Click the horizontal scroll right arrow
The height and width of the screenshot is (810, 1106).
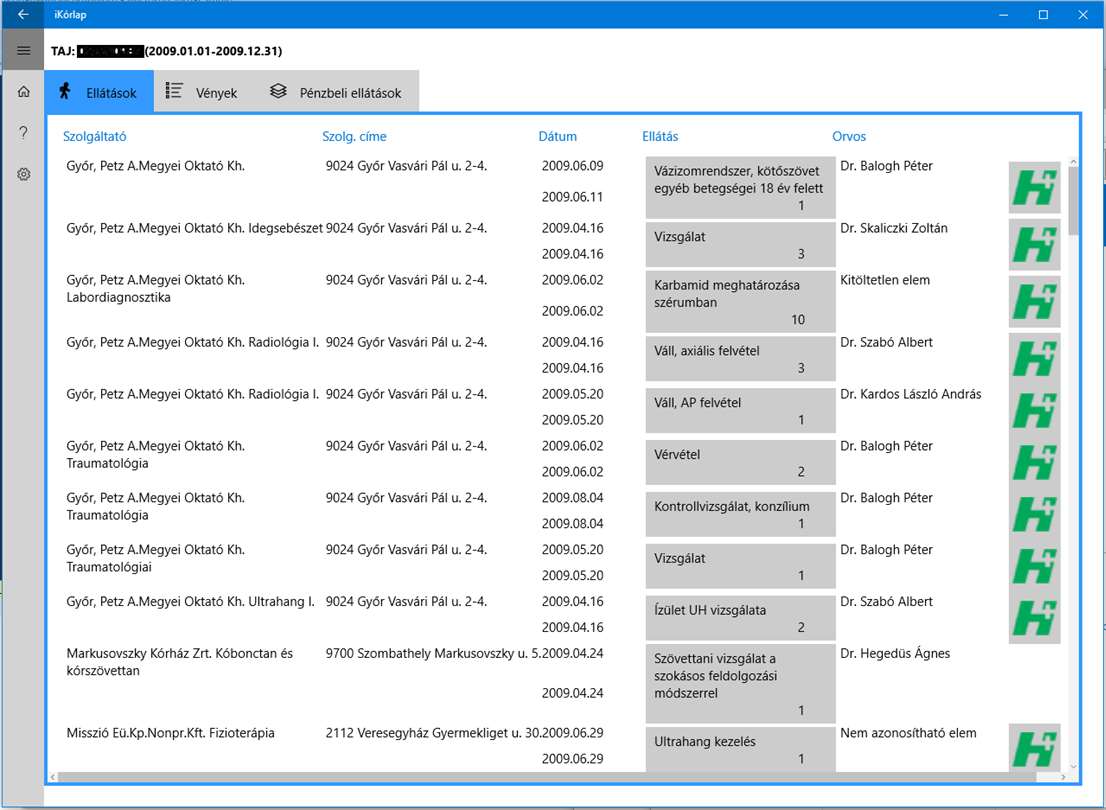pos(1064,777)
